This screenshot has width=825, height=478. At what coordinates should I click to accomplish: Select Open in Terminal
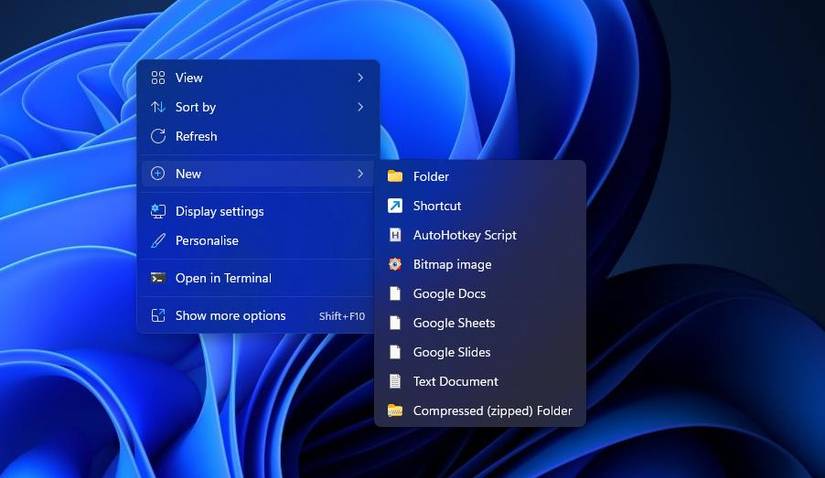258,278
